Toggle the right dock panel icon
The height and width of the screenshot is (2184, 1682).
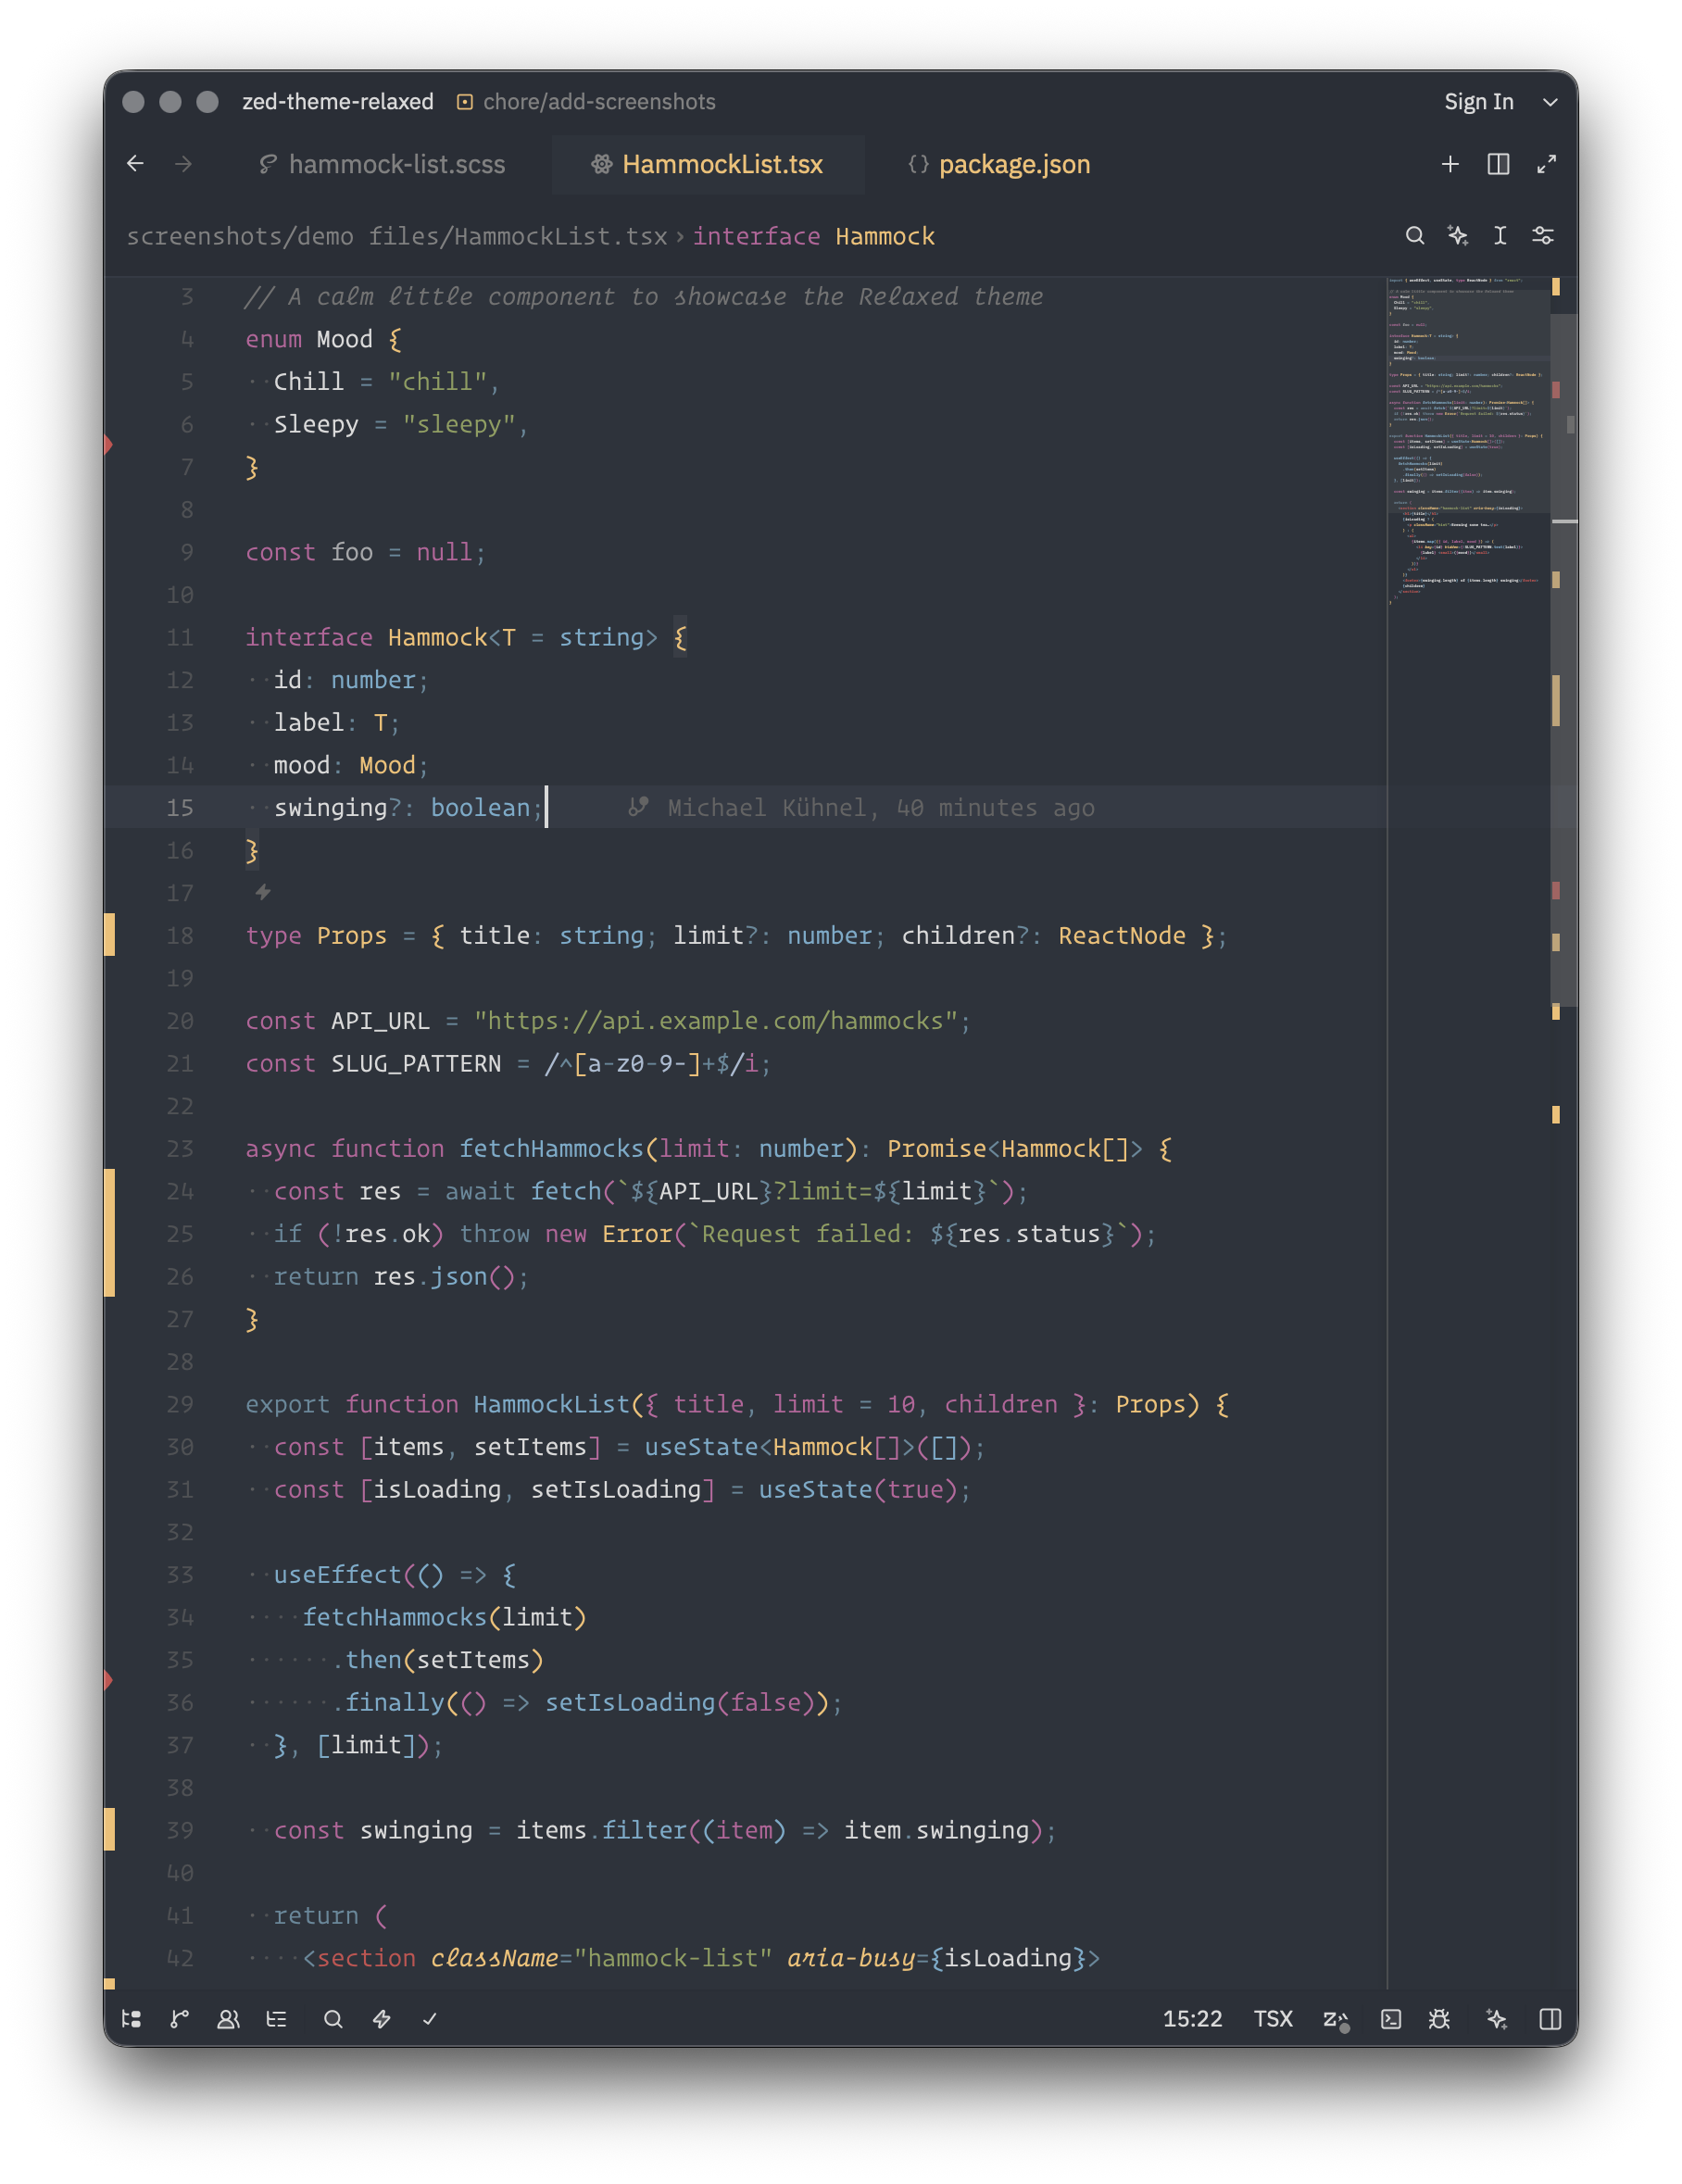click(1550, 2018)
